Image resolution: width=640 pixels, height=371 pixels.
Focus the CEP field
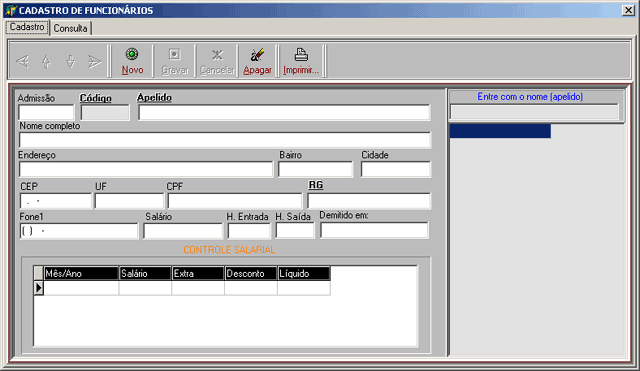tap(56, 201)
